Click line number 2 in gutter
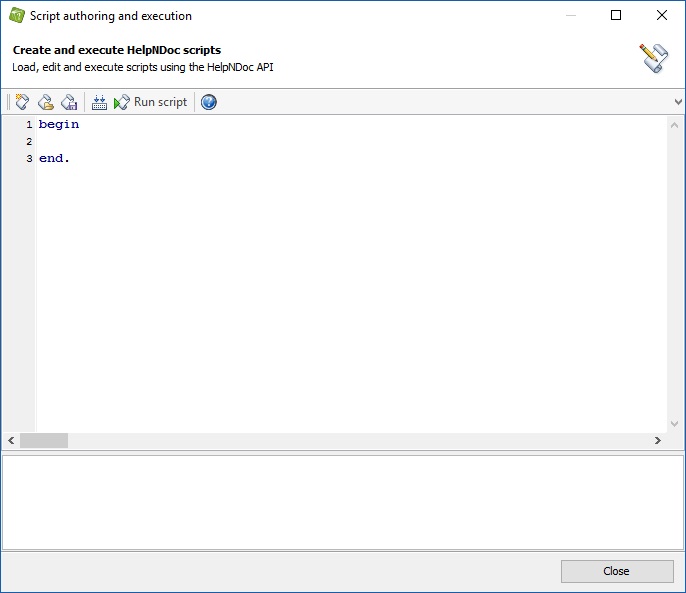 click(29, 141)
